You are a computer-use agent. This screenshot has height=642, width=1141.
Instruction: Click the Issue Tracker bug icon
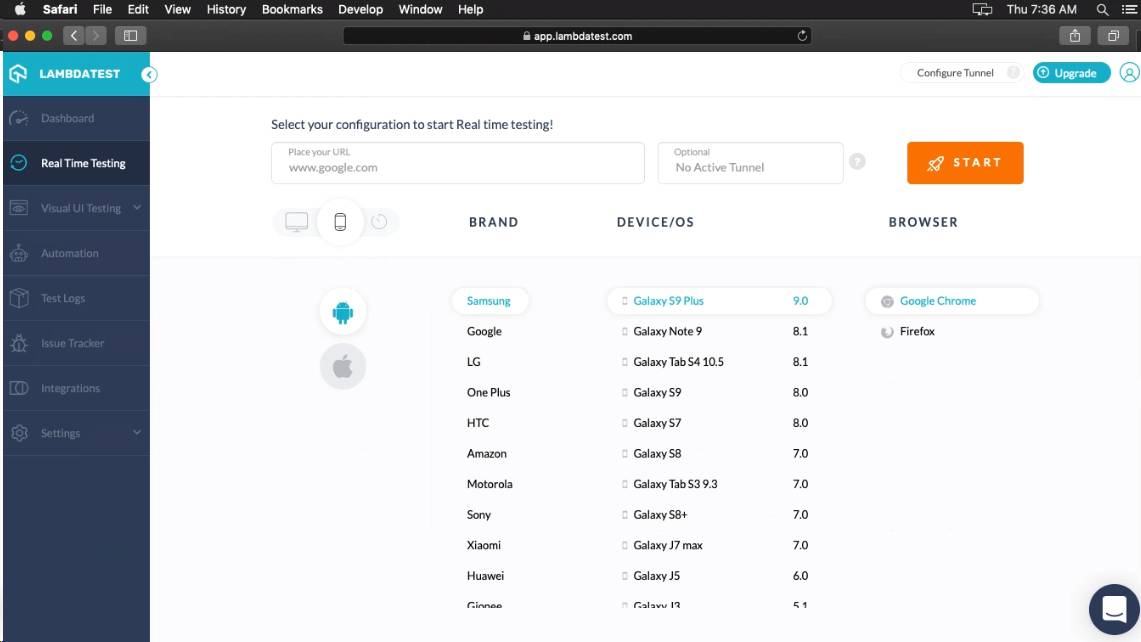[x=19, y=343]
